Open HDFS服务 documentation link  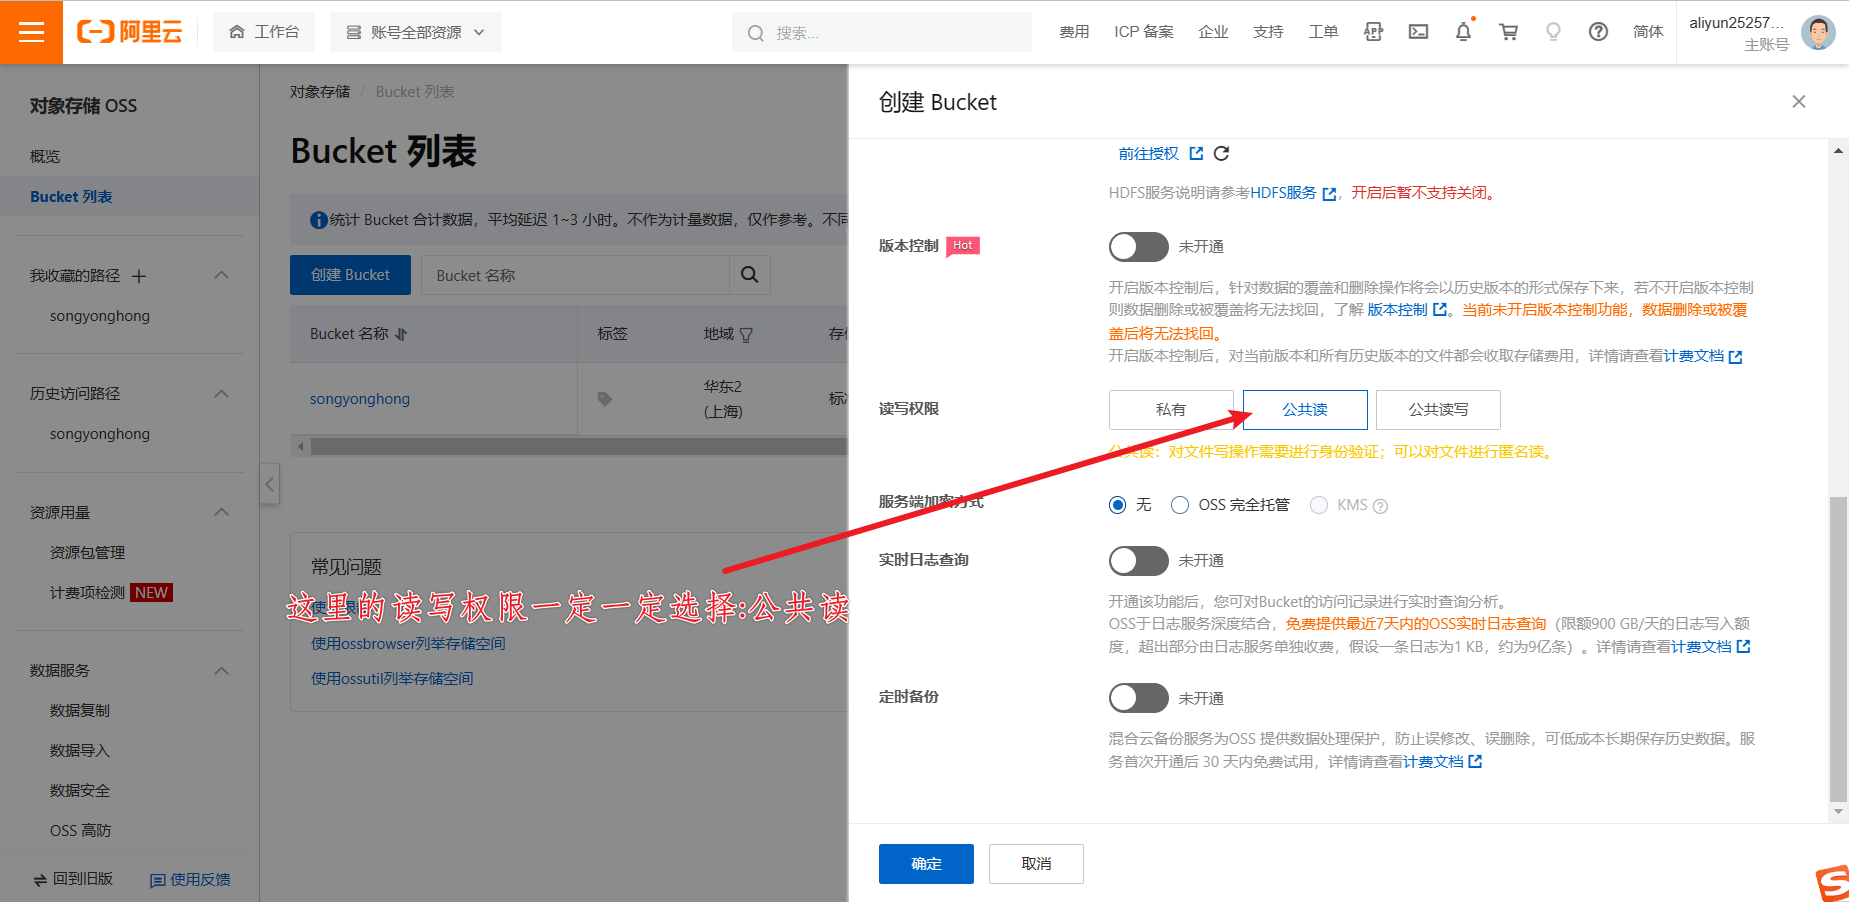tap(1283, 193)
